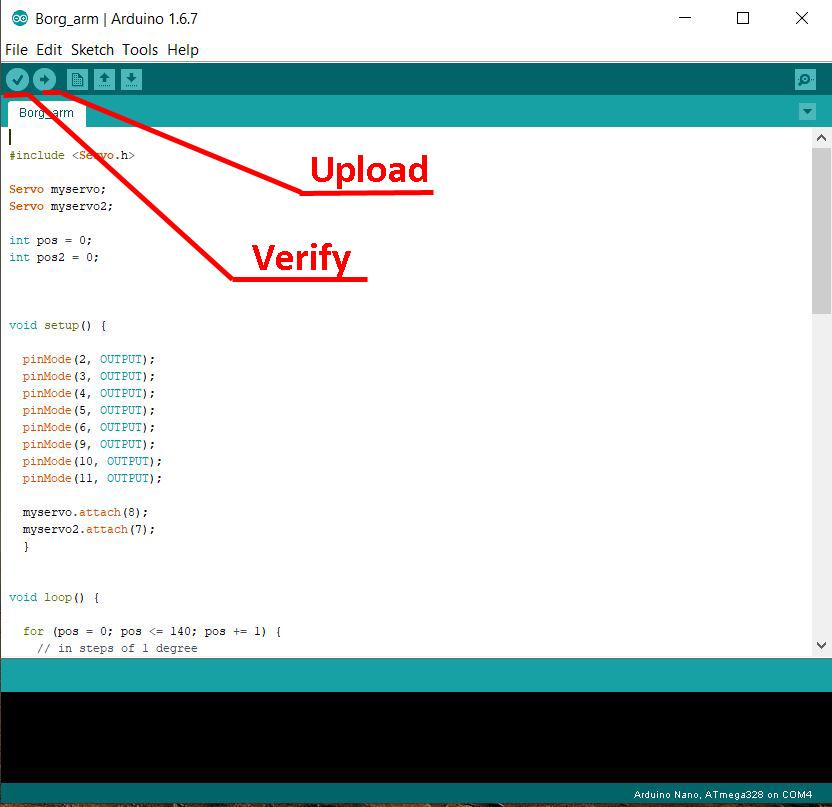Open the Sketch menu
The width and height of the screenshot is (832, 807).
pos(92,50)
